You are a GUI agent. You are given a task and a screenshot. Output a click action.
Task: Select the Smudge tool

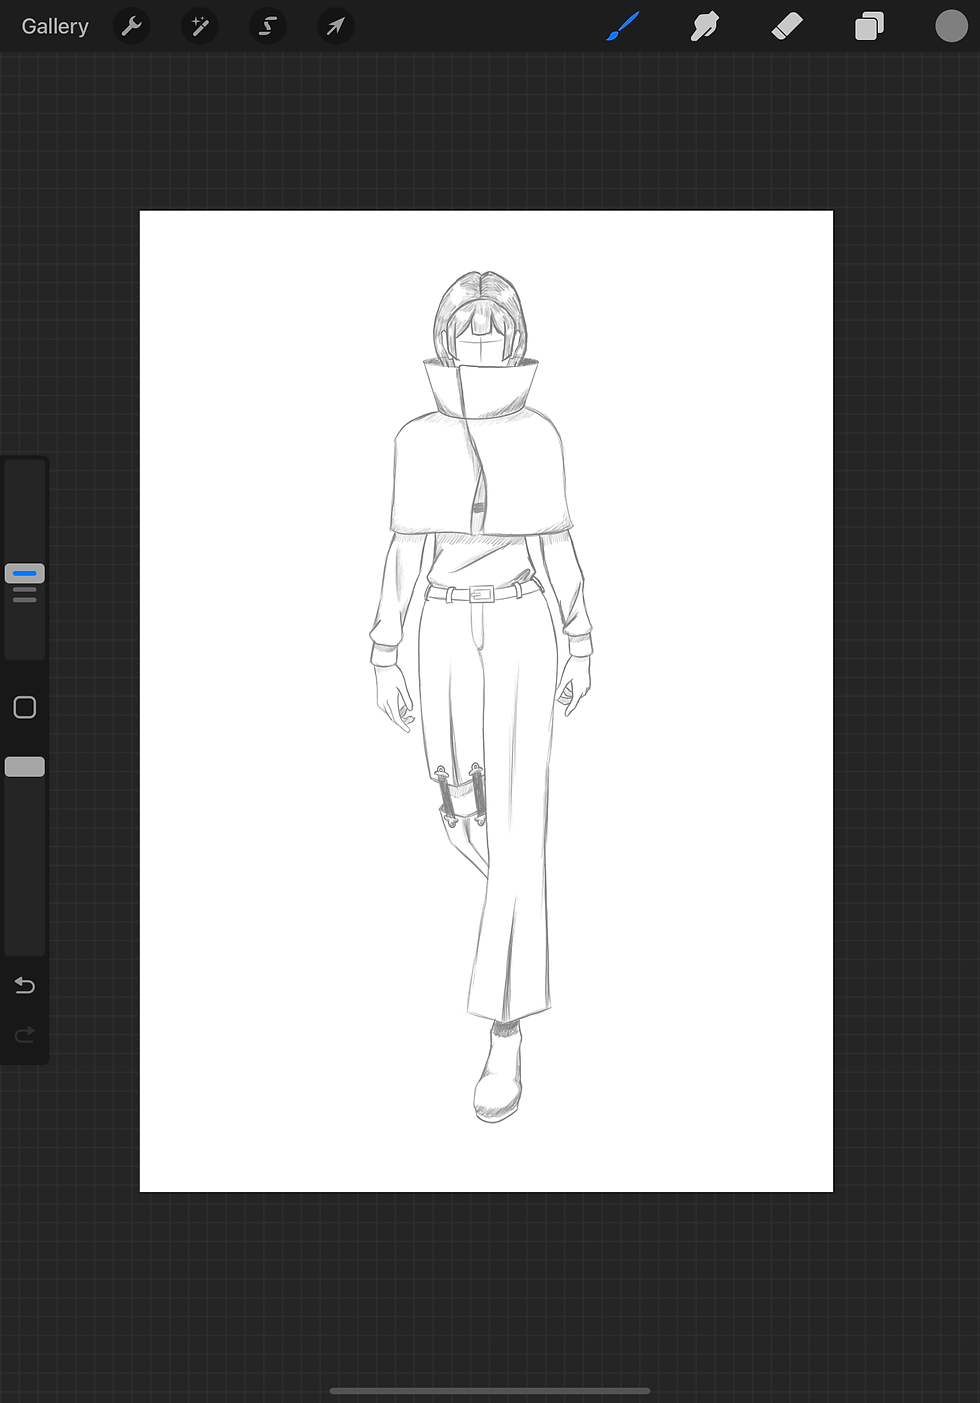click(705, 26)
